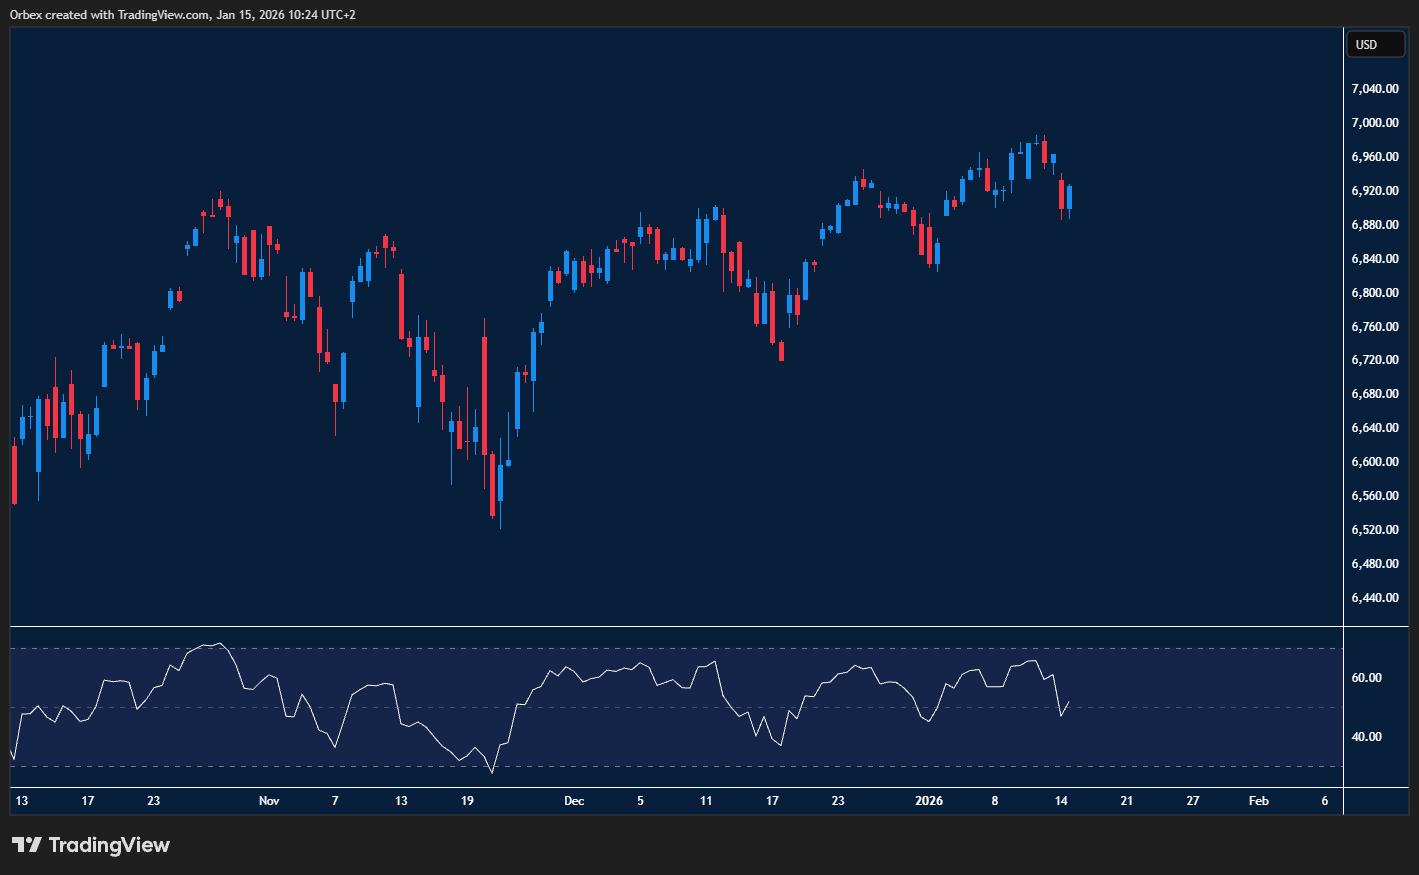Select the Dec label on time axis

pos(574,801)
